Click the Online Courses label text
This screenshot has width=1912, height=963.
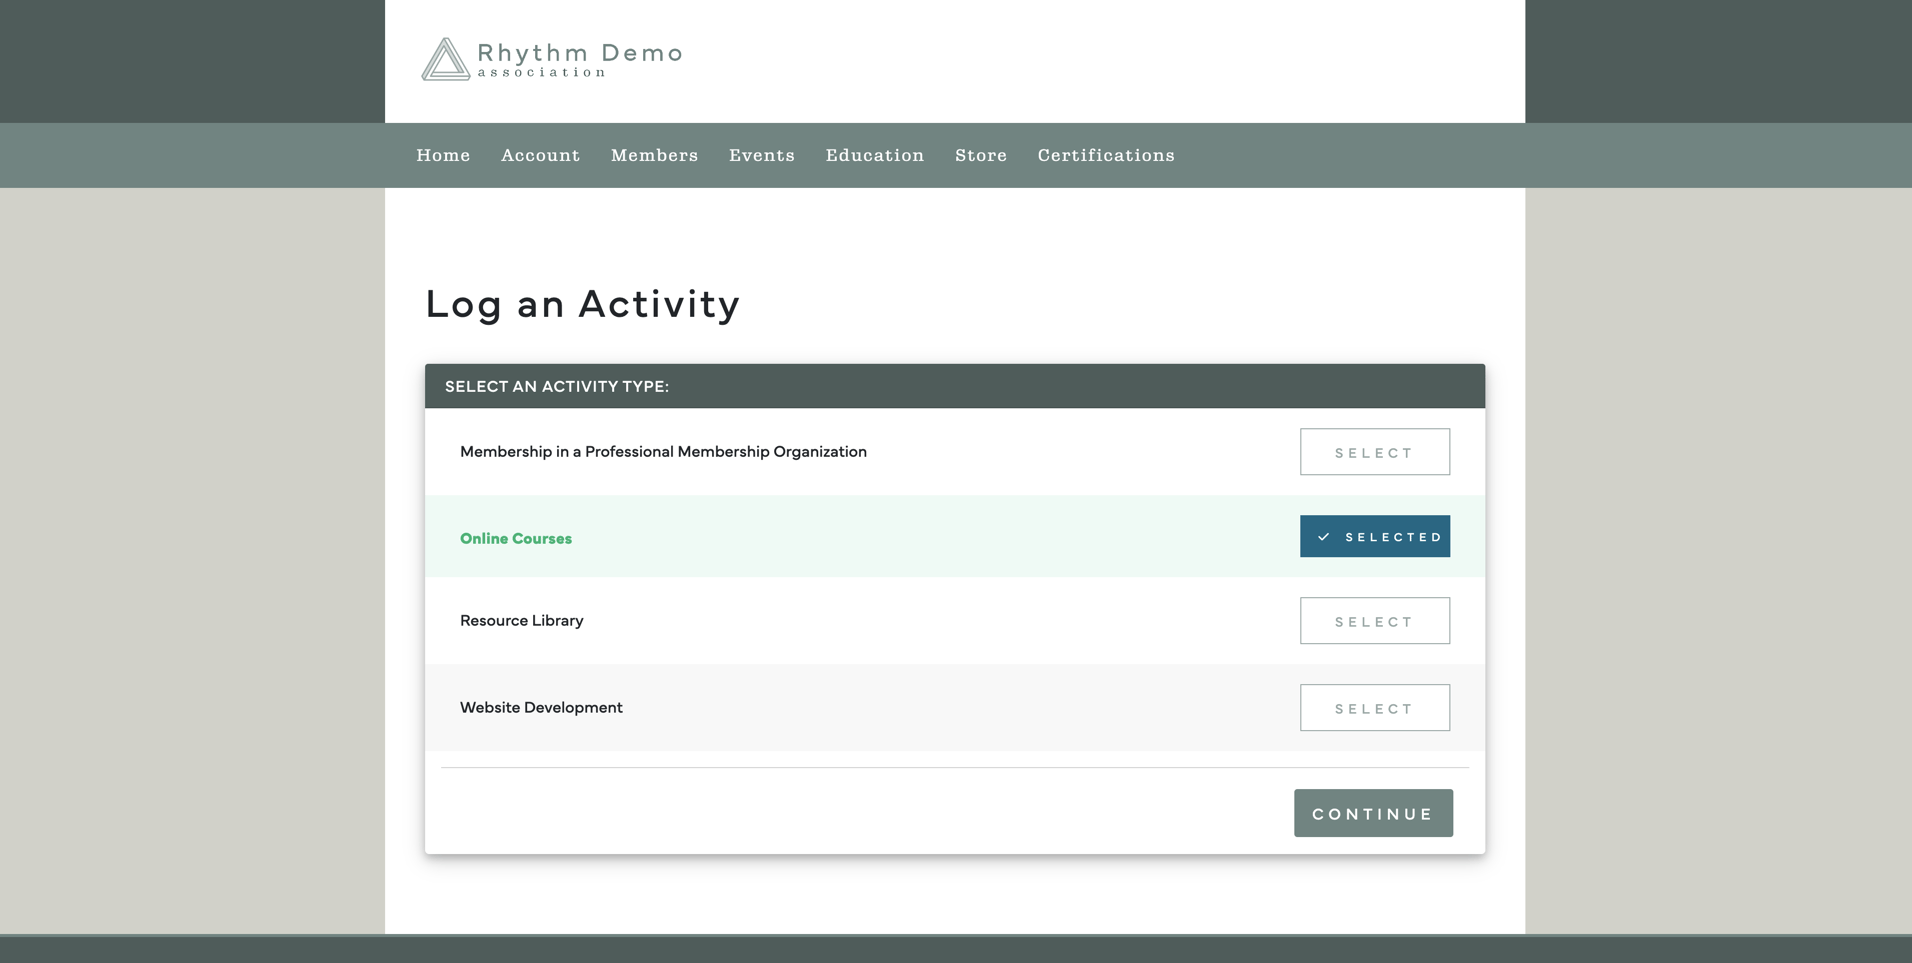(515, 538)
